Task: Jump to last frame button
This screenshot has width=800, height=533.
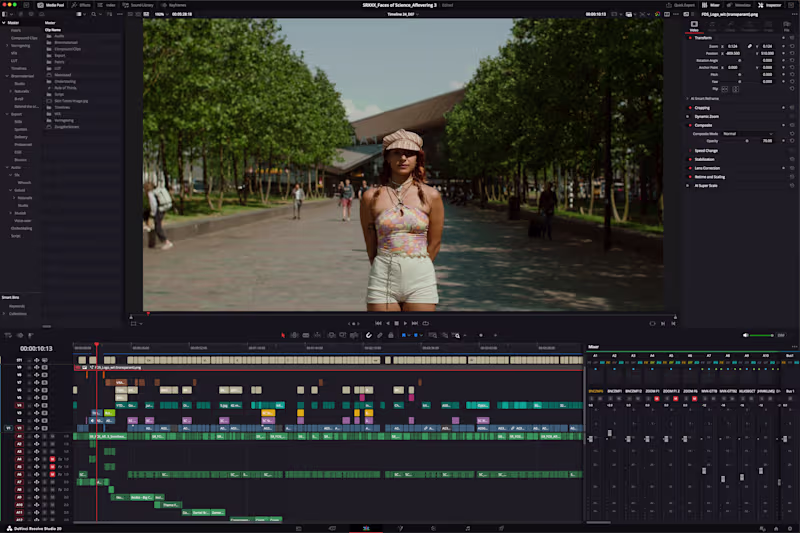Action: tap(415, 323)
